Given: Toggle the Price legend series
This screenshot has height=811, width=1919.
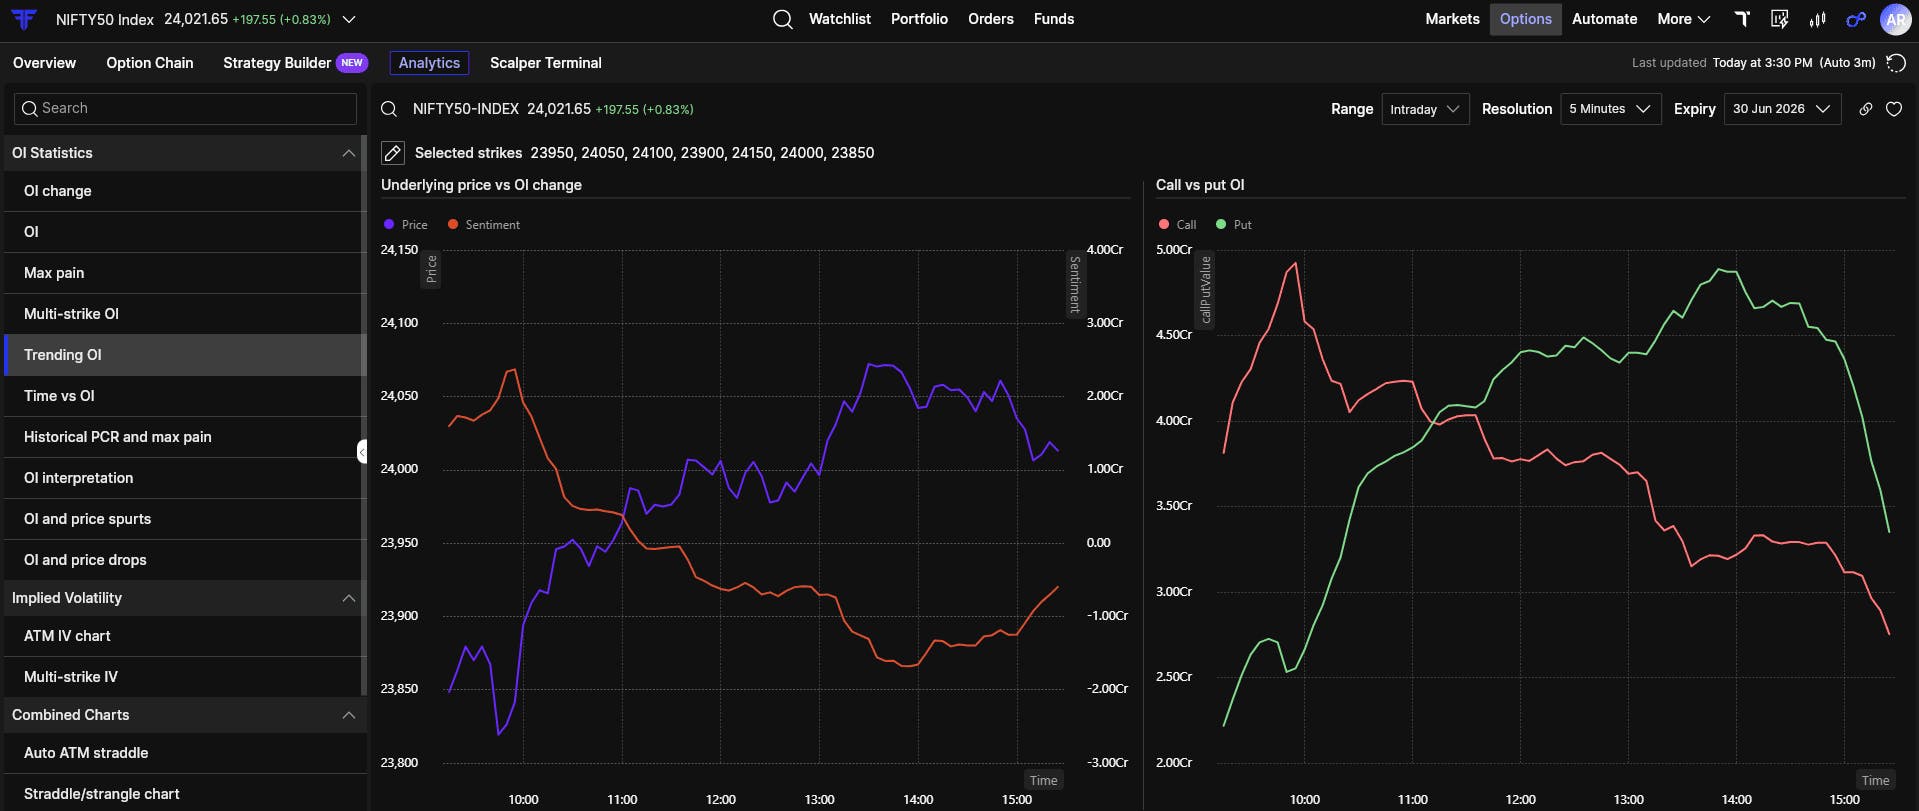Looking at the screenshot, I should pyautogui.click(x=406, y=225).
